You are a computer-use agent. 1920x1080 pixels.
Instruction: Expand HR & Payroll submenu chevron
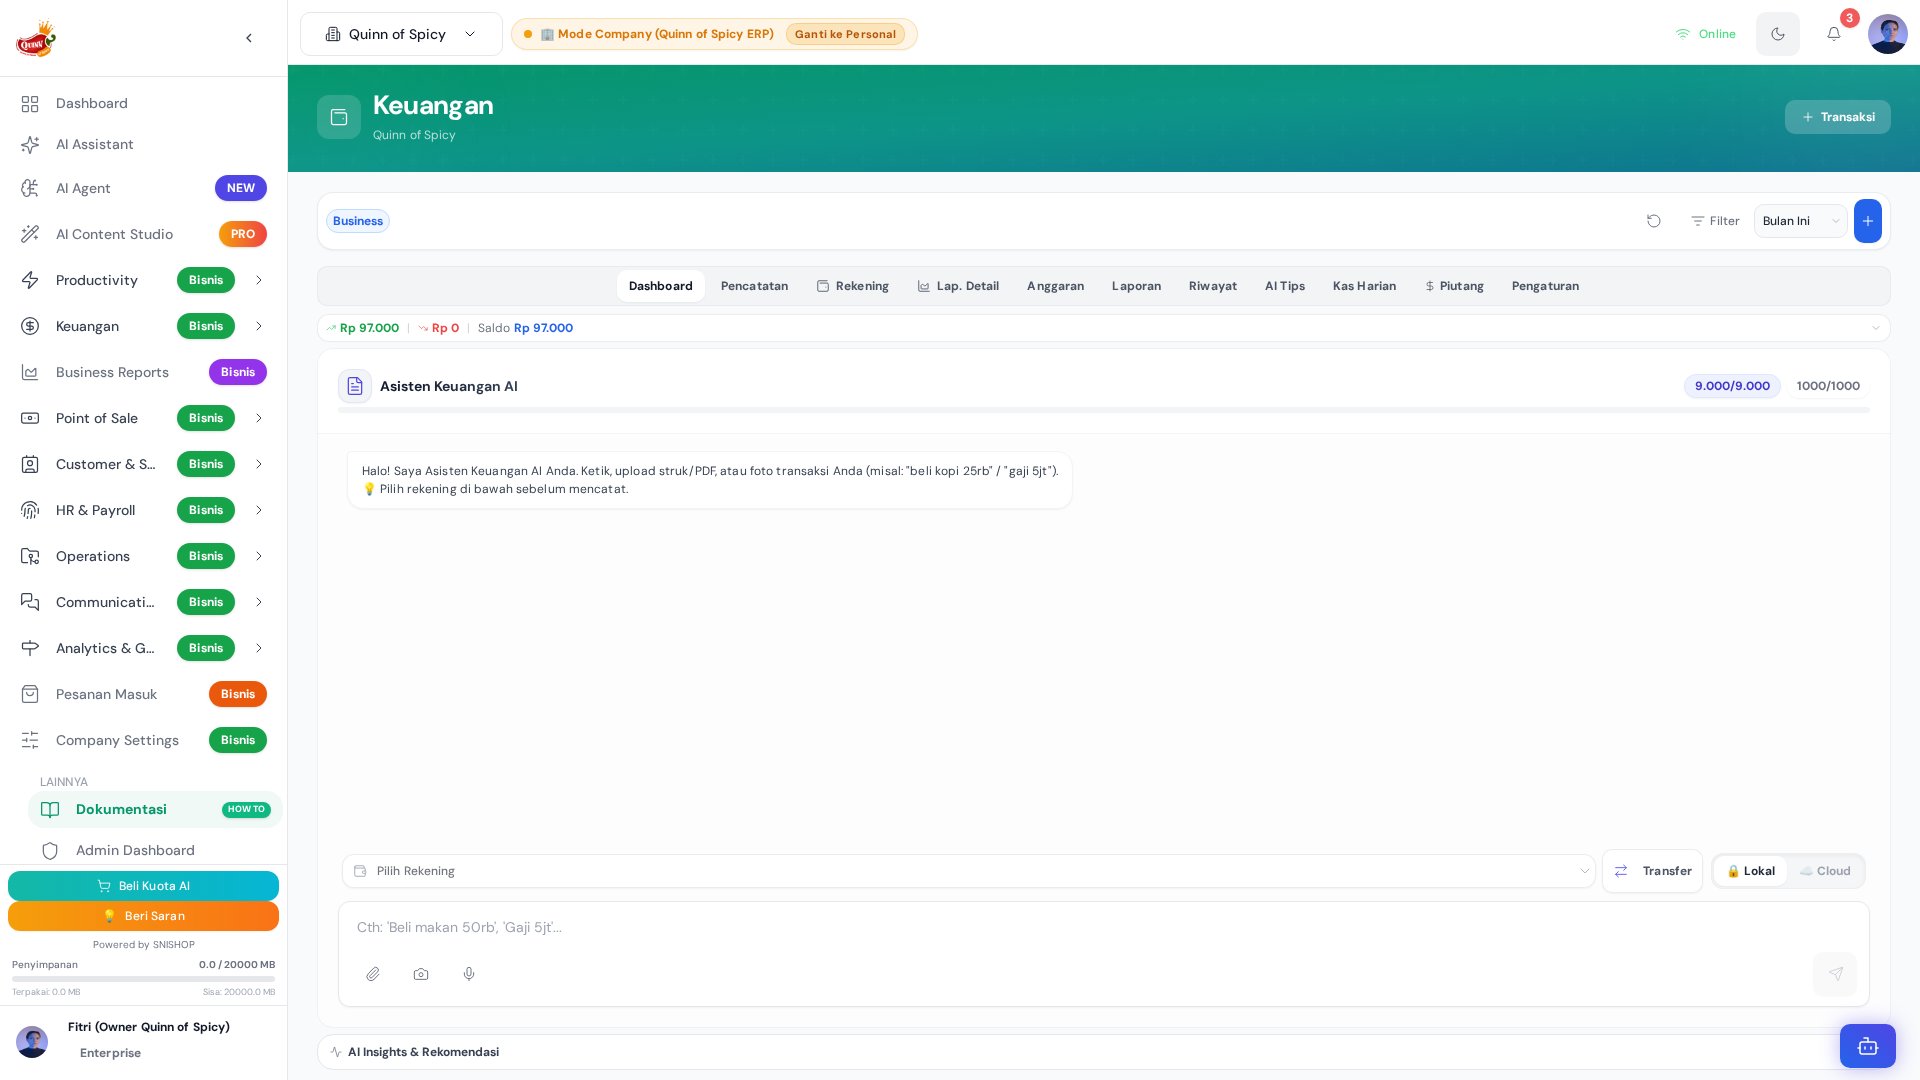(259, 510)
